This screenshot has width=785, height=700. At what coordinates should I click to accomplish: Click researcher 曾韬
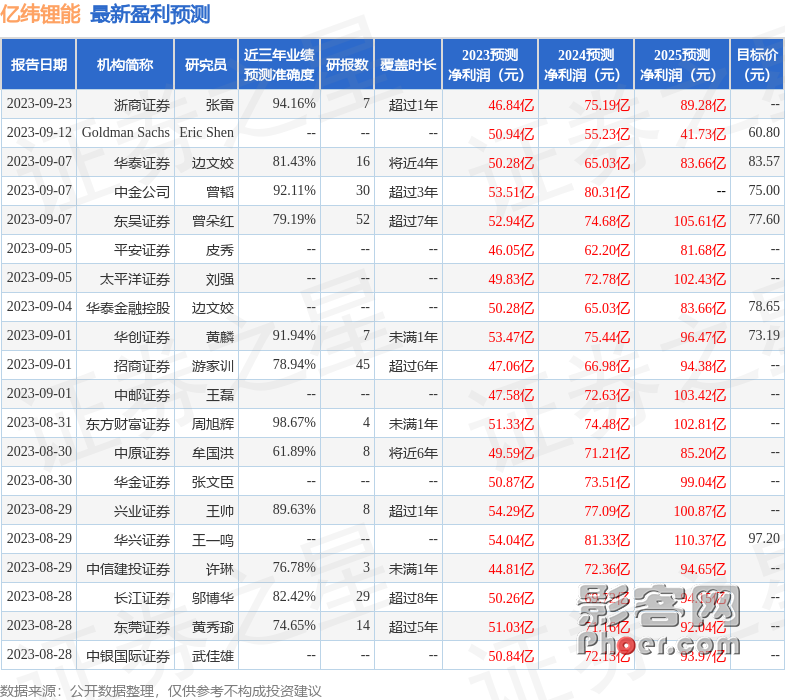click(x=219, y=192)
